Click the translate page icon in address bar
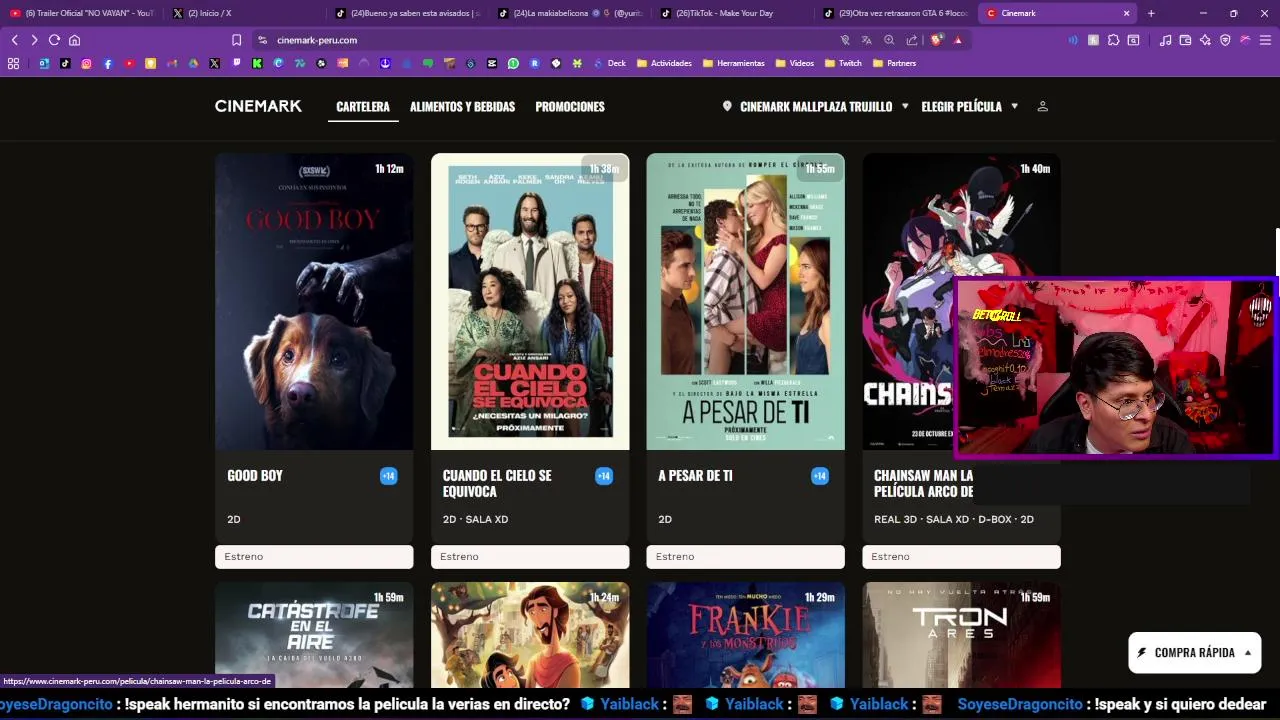Image resolution: width=1280 pixels, height=720 pixels. 867,40
